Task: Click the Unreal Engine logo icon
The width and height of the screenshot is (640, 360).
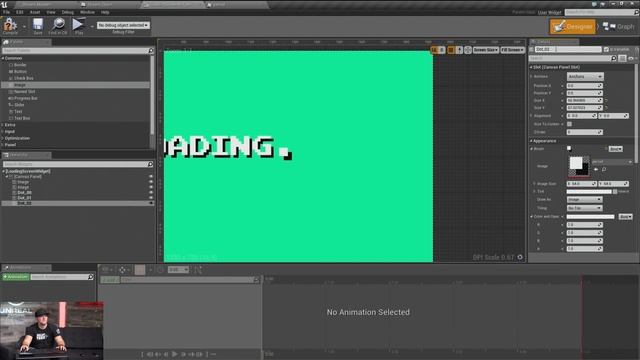Action: pos(5,5)
